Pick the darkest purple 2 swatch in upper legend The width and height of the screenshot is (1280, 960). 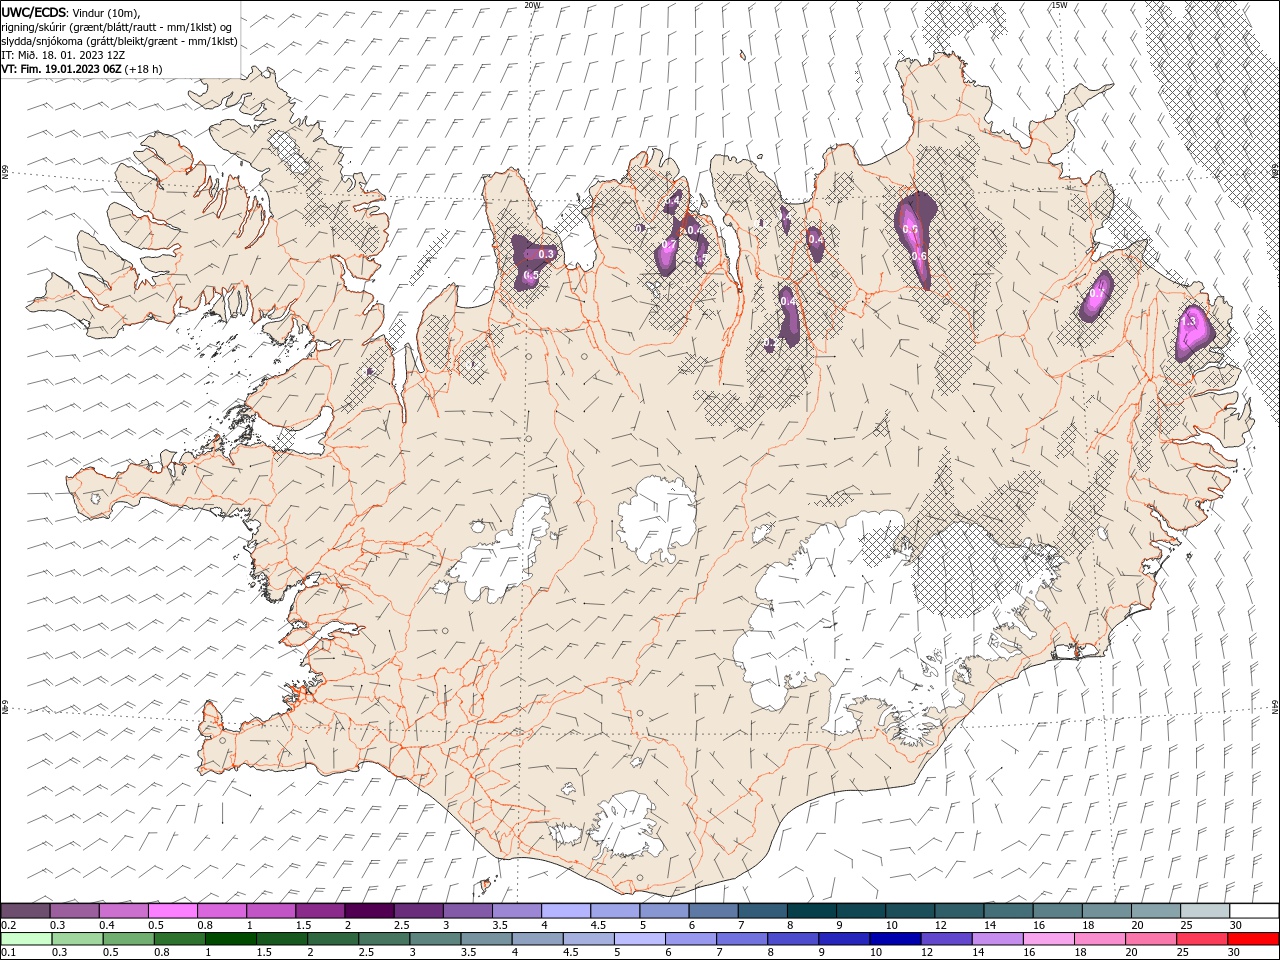(x=368, y=910)
